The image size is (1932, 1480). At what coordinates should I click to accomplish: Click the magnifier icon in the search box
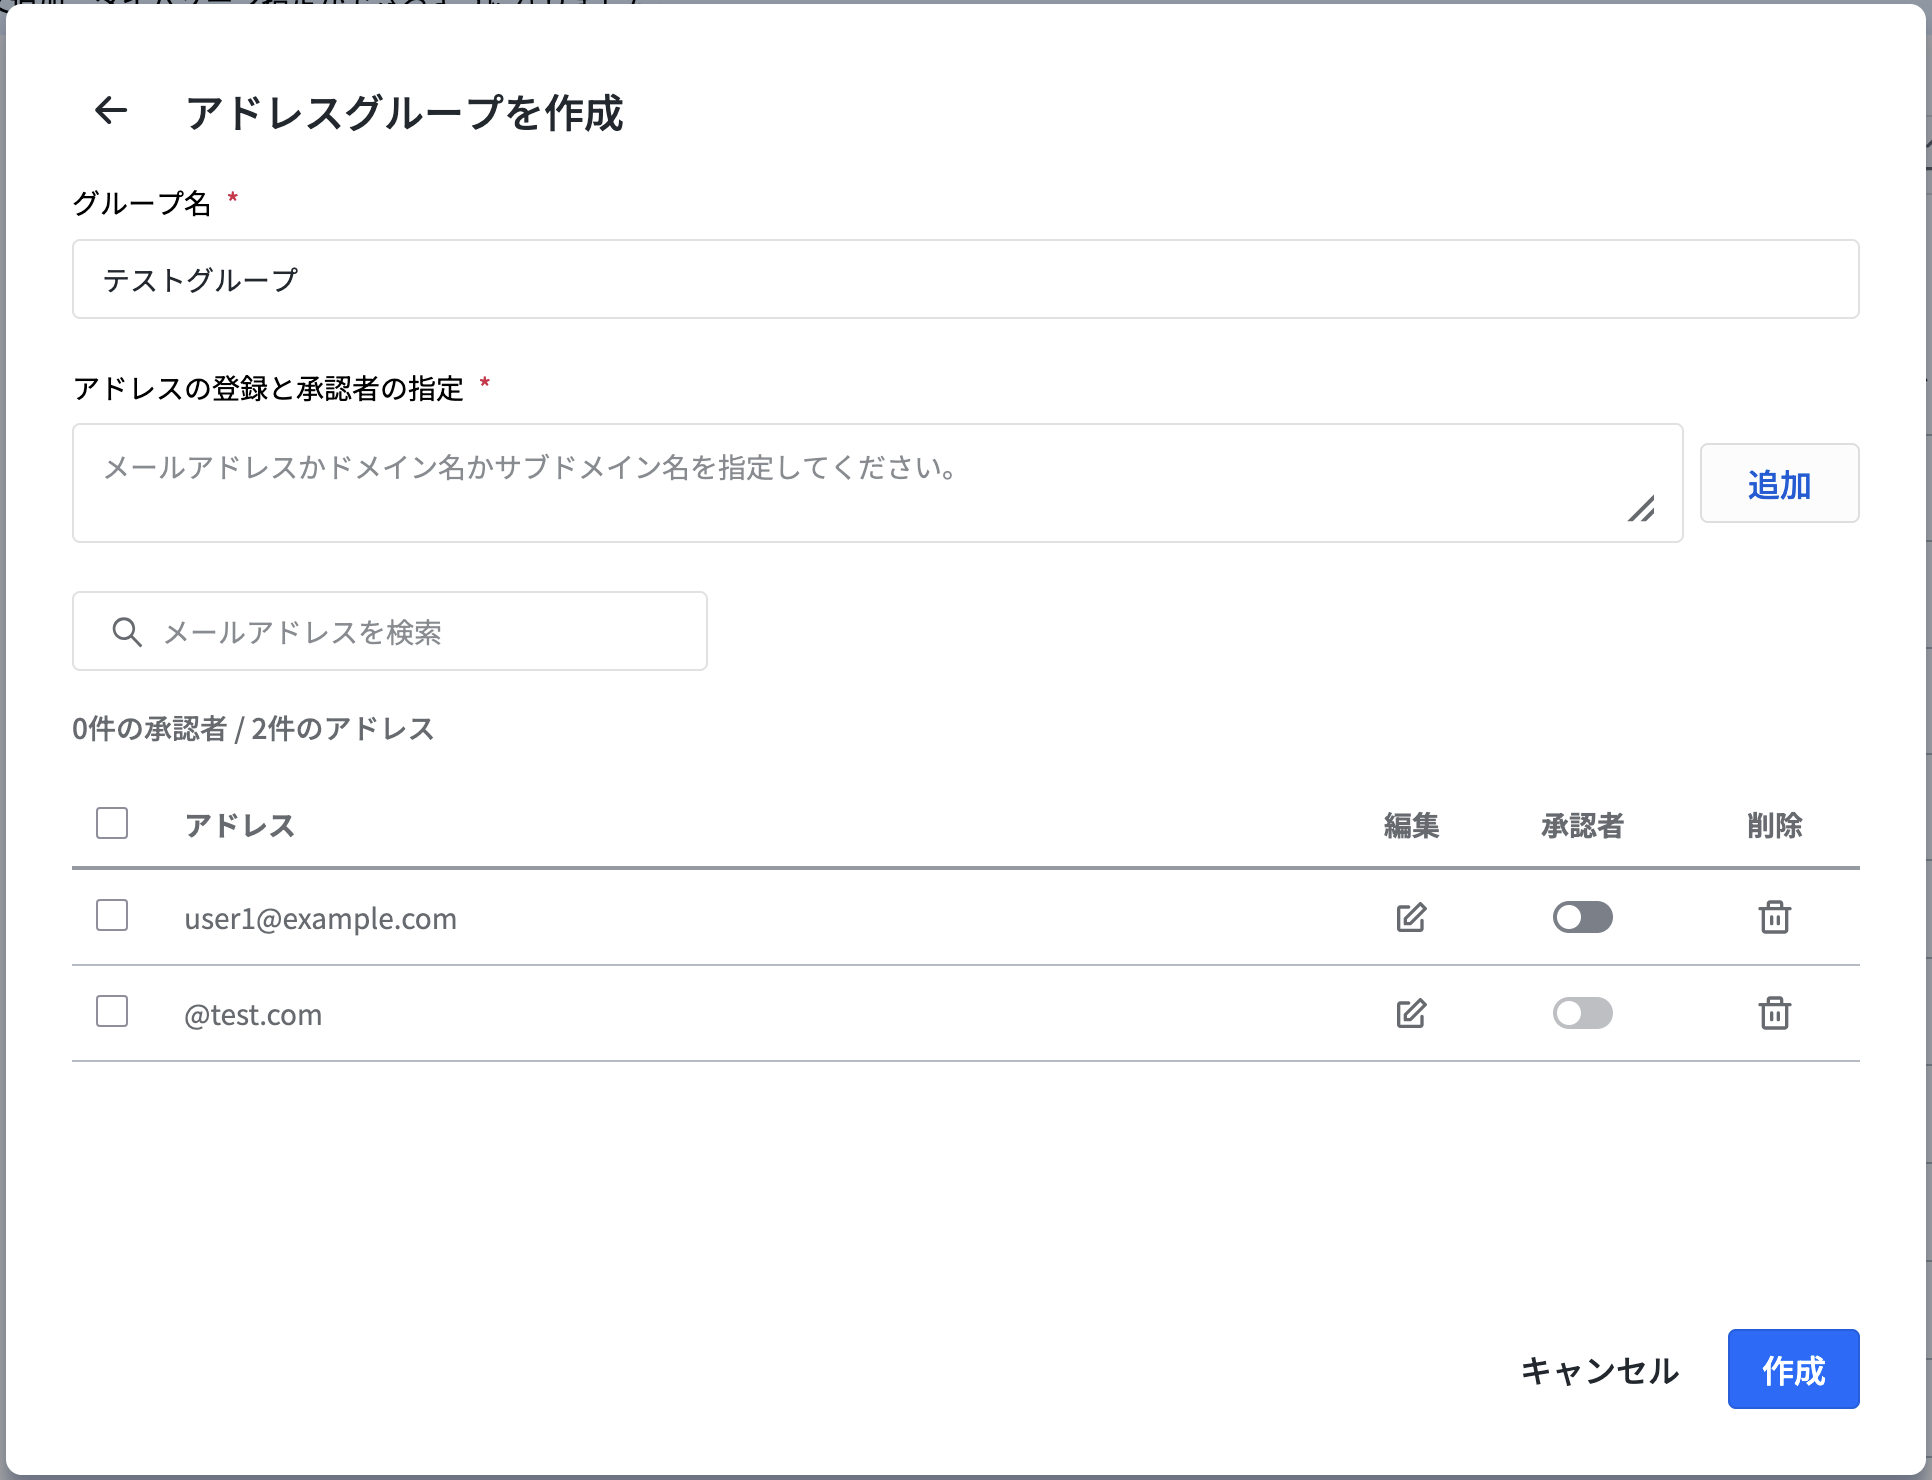pos(127,632)
